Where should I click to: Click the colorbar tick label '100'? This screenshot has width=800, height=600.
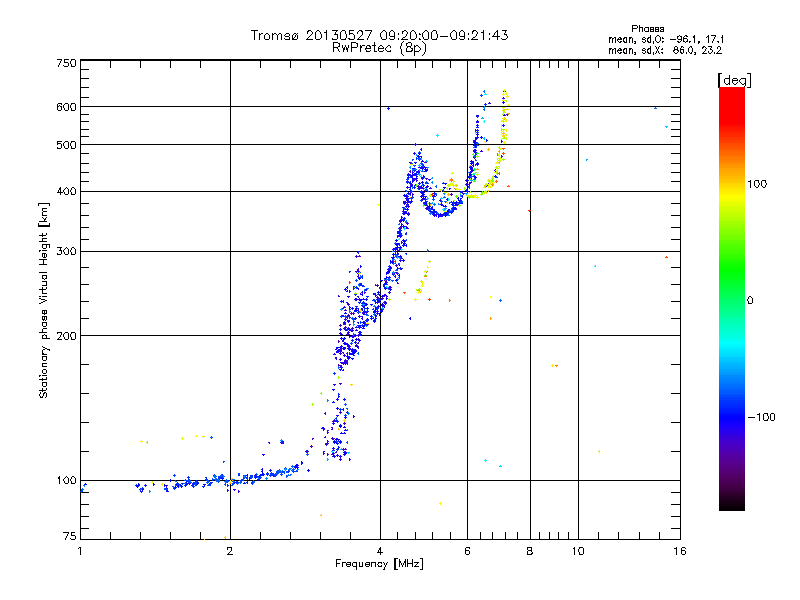(x=757, y=184)
